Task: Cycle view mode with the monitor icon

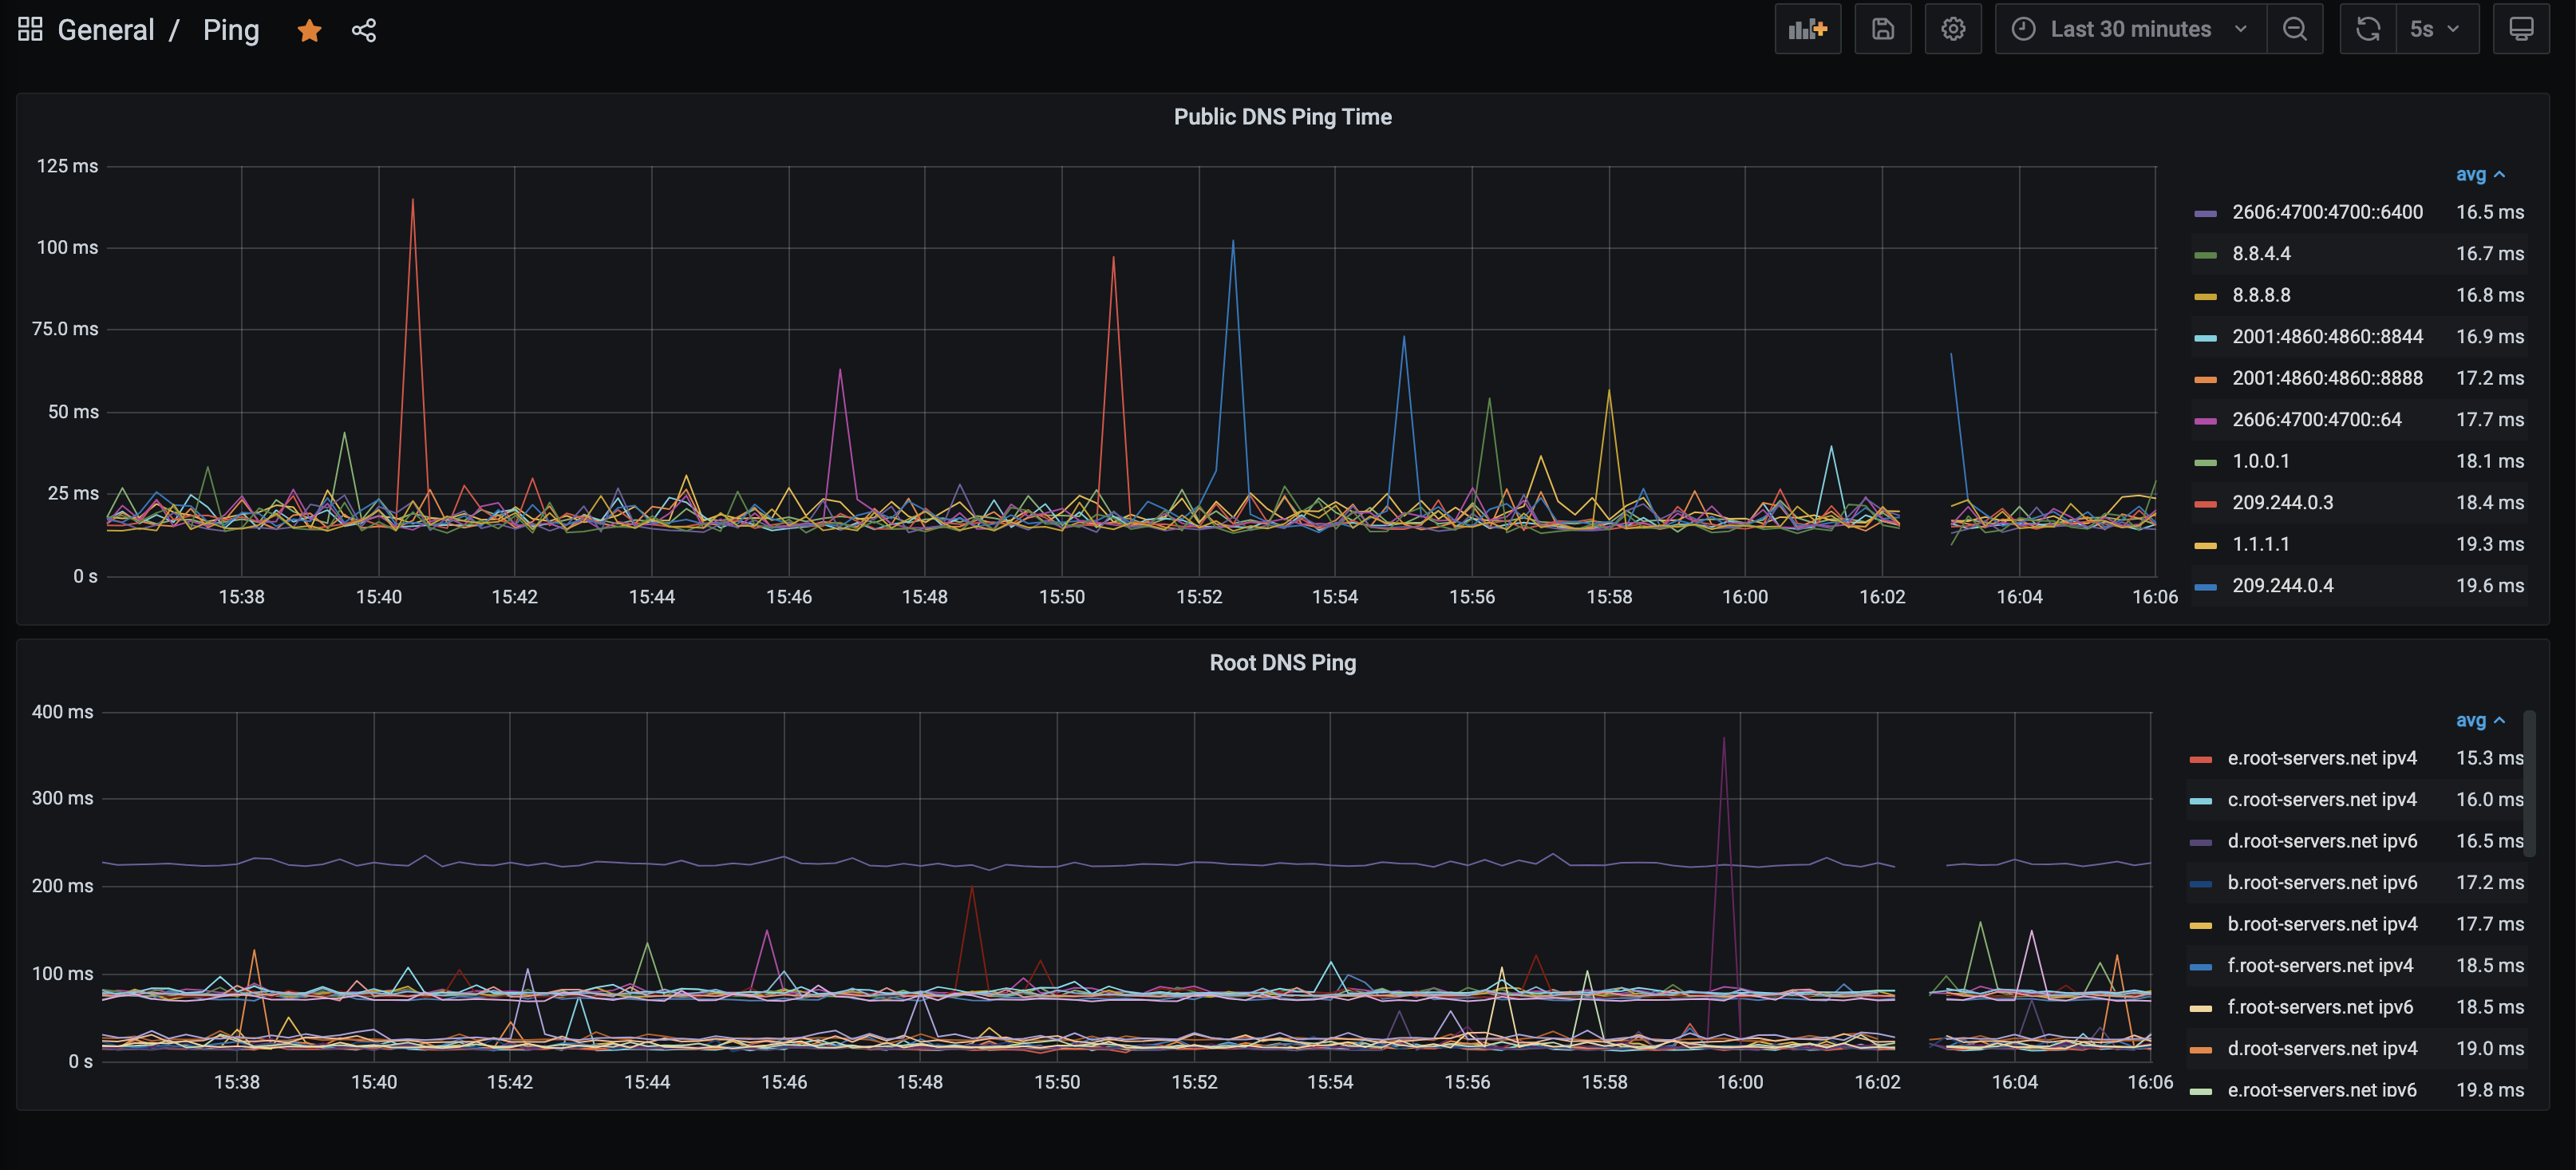Action: click(2520, 29)
